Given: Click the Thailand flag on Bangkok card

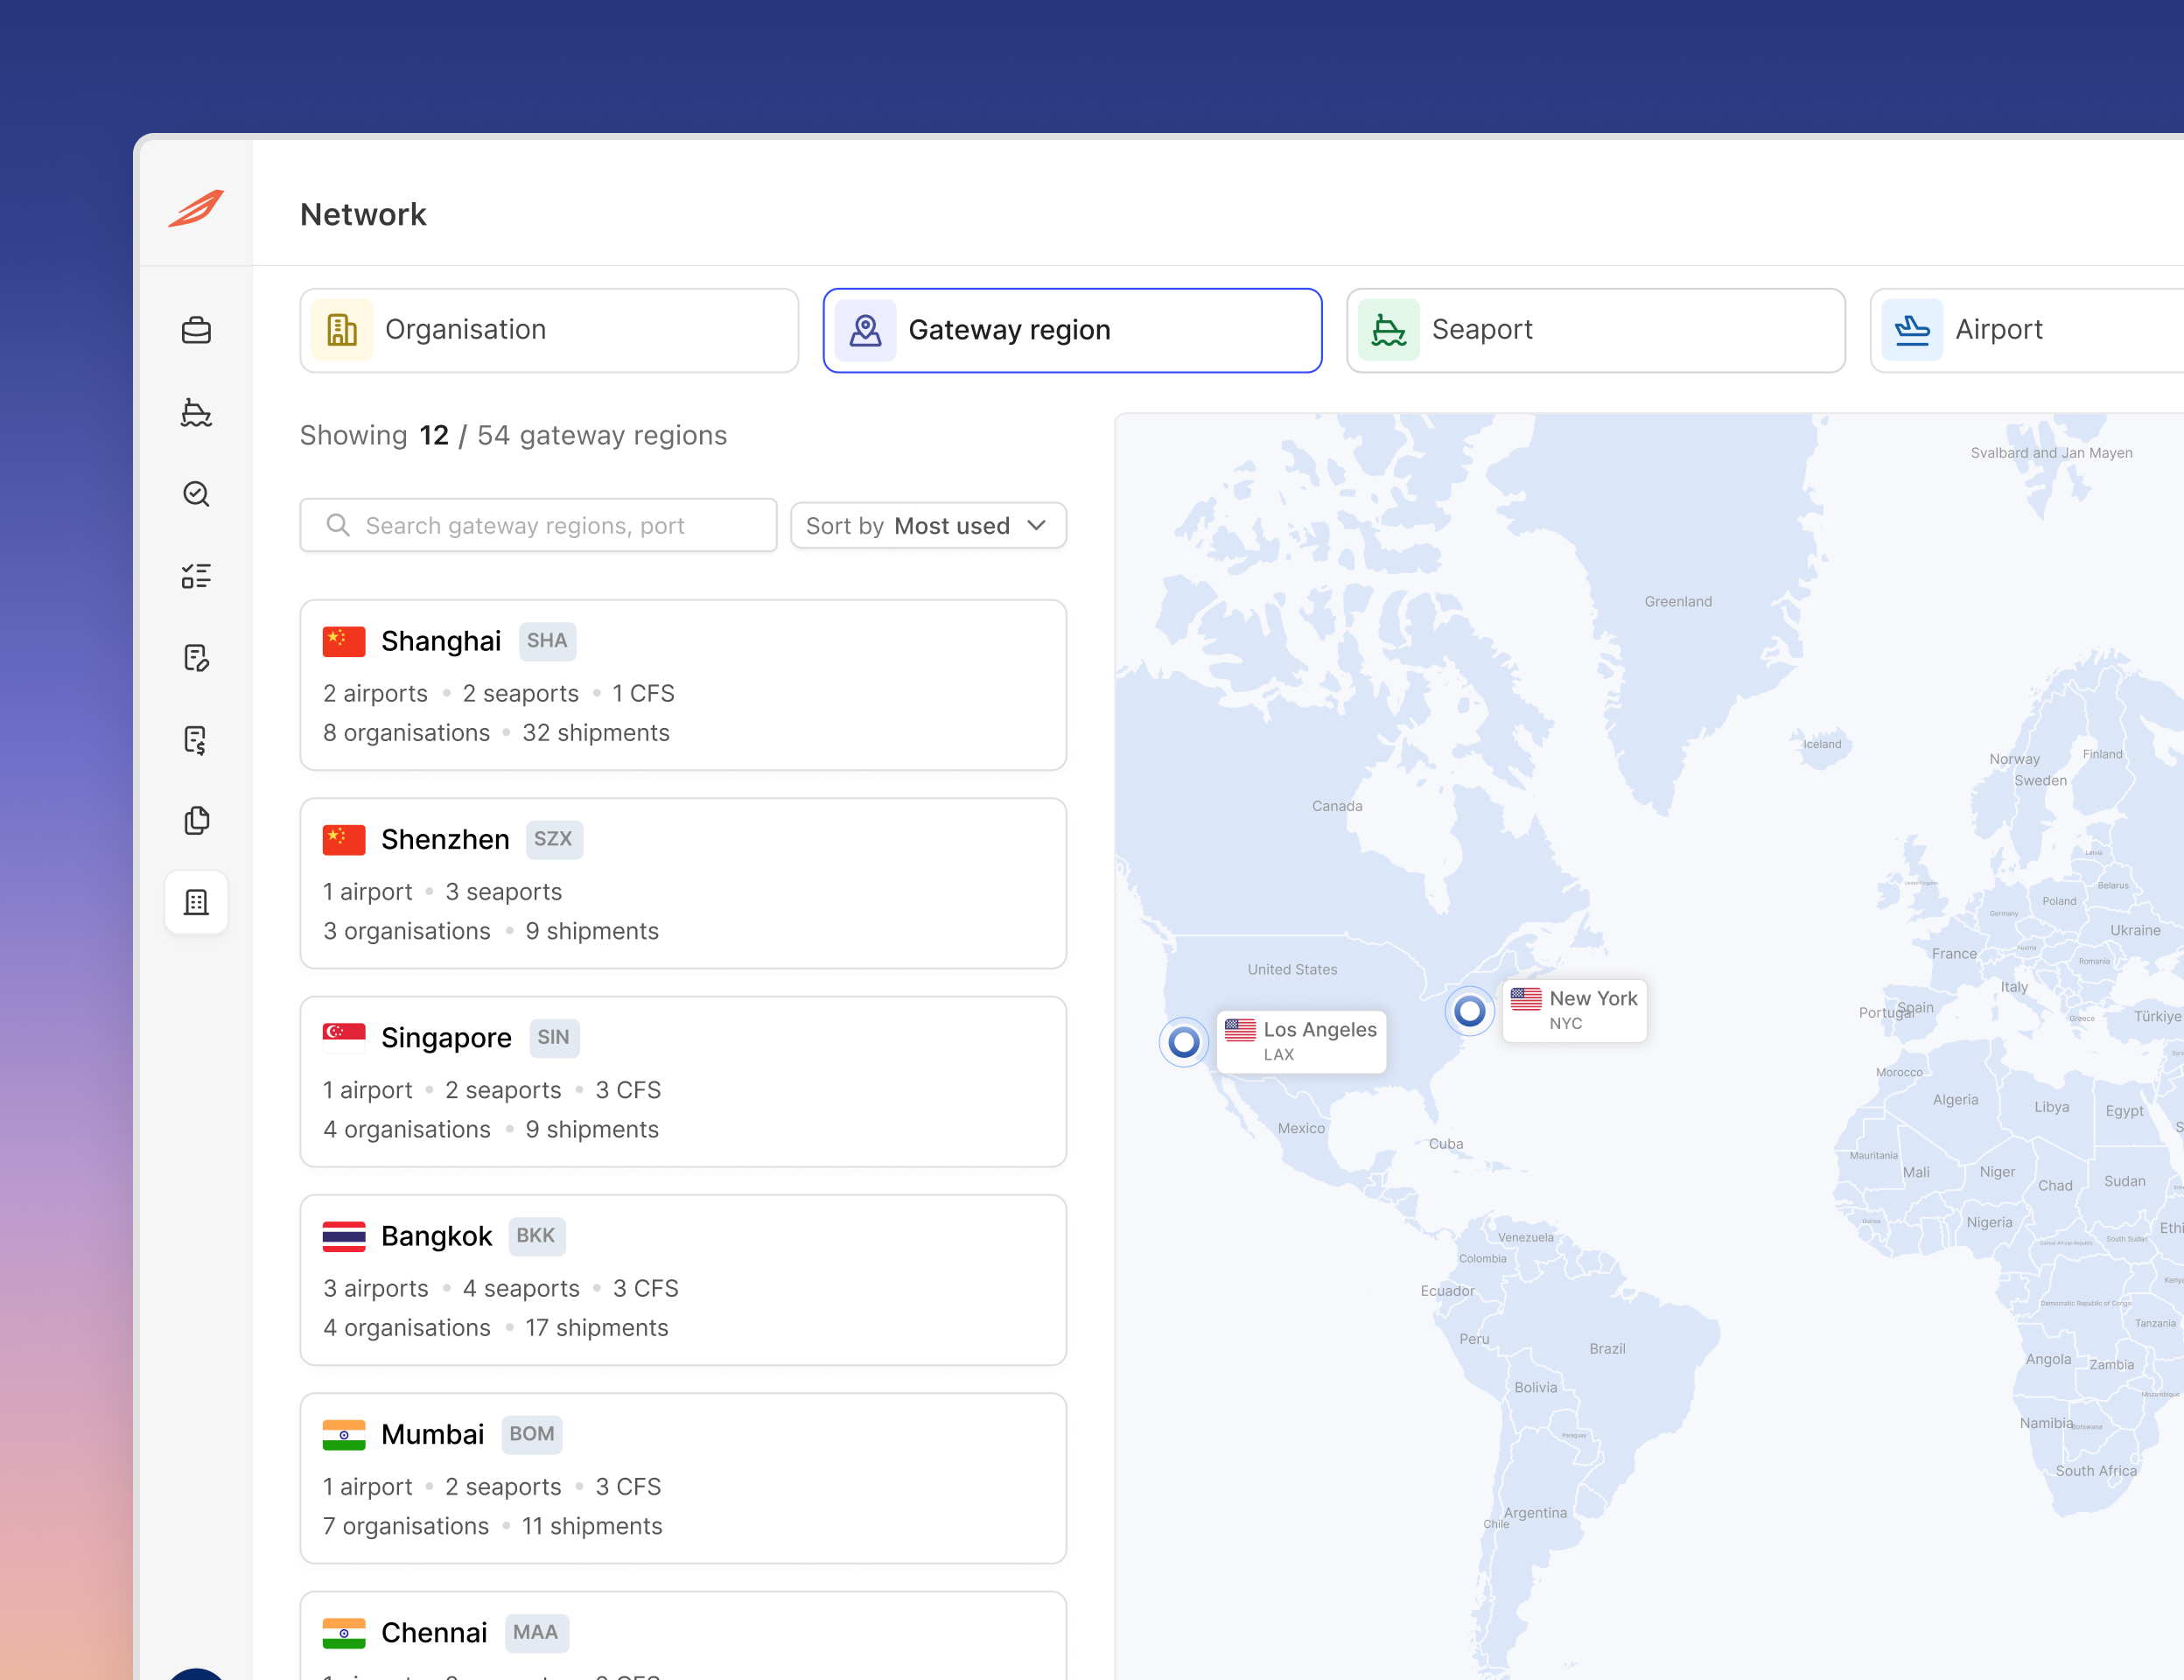Looking at the screenshot, I should (344, 1236).
